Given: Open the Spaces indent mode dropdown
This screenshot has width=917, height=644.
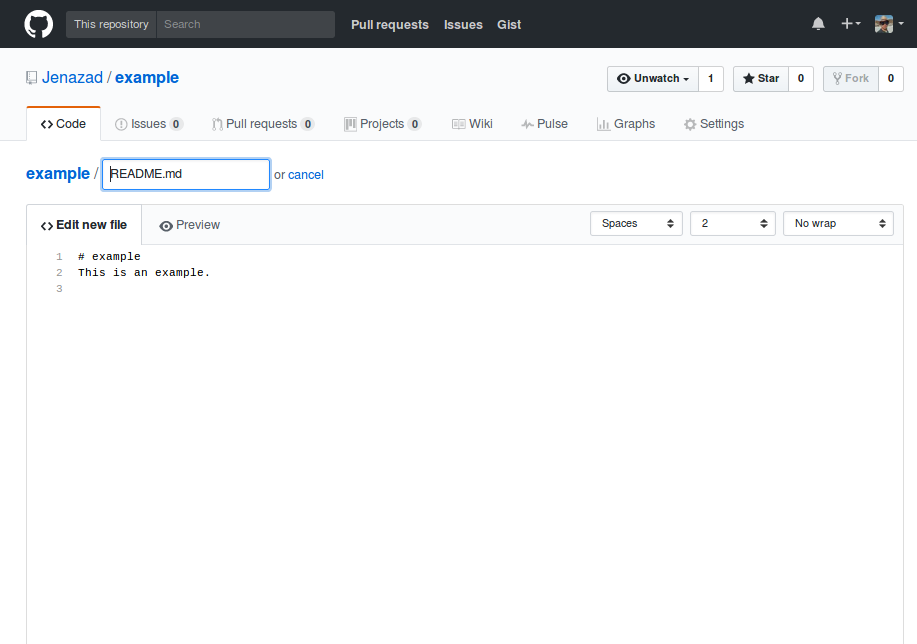Looking at the screenshot, I should pos(636,223).
